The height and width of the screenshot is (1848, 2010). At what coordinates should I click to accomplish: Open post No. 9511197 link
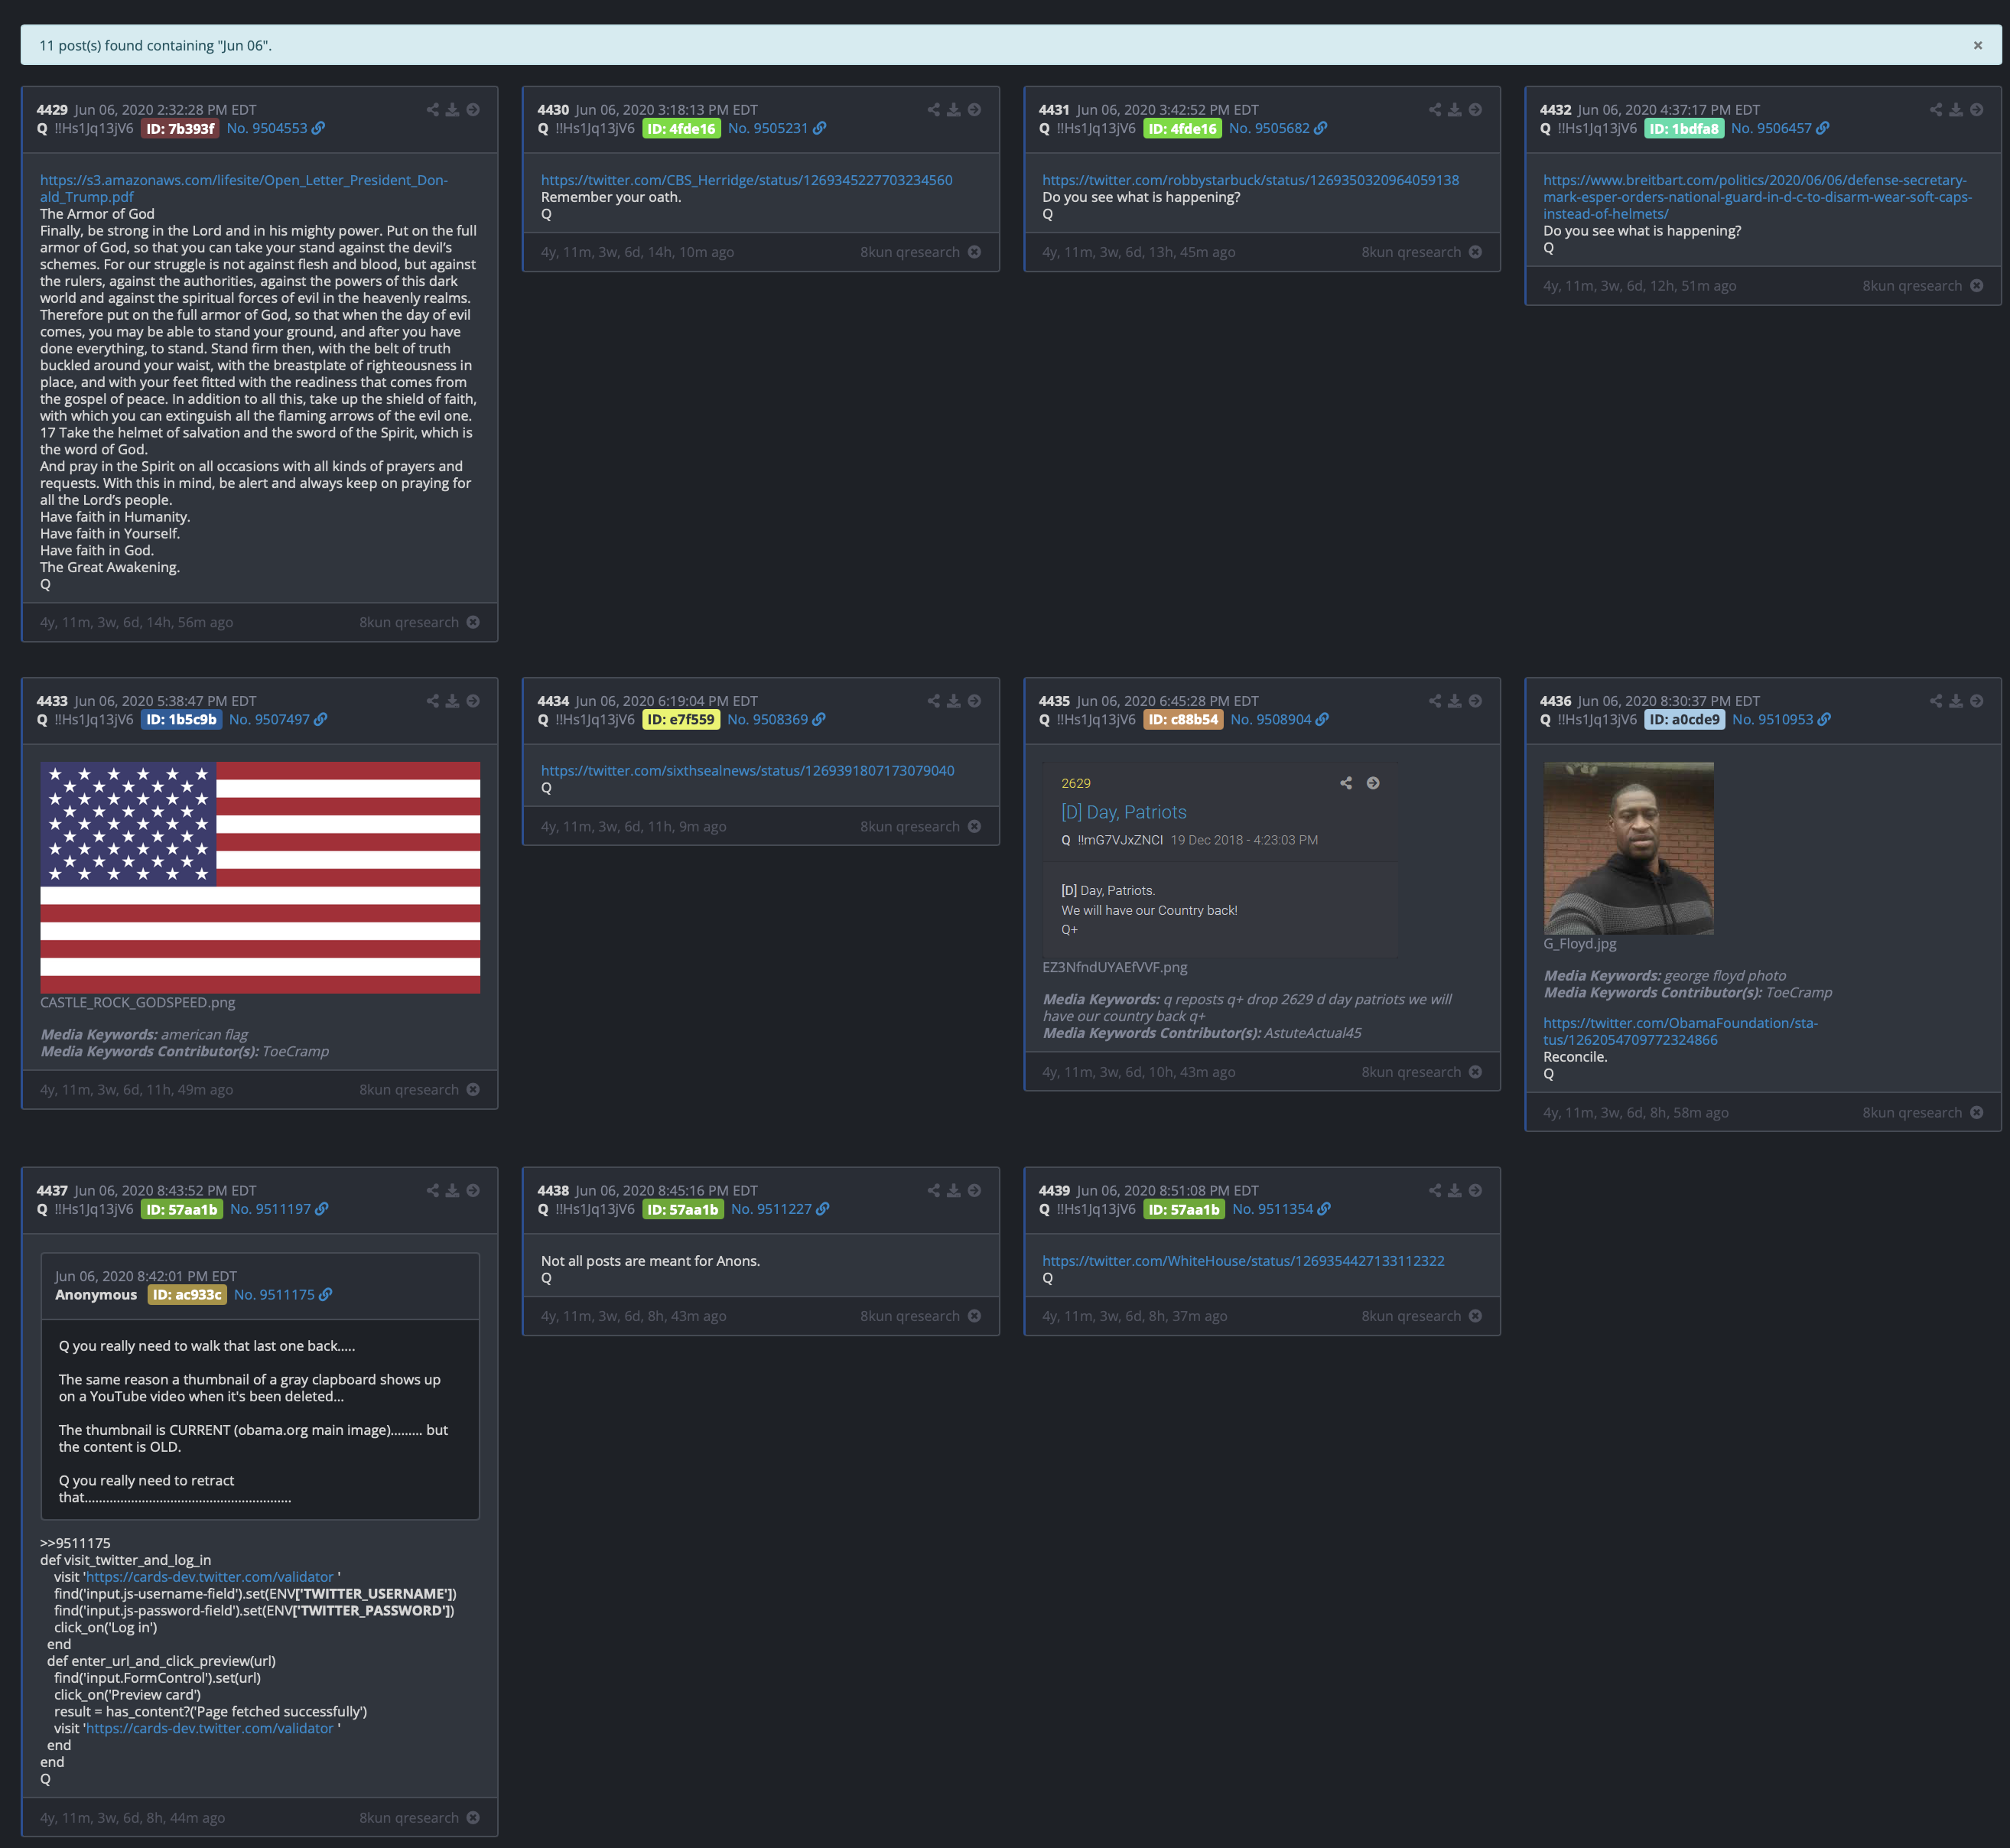(x=270, y=1209)
